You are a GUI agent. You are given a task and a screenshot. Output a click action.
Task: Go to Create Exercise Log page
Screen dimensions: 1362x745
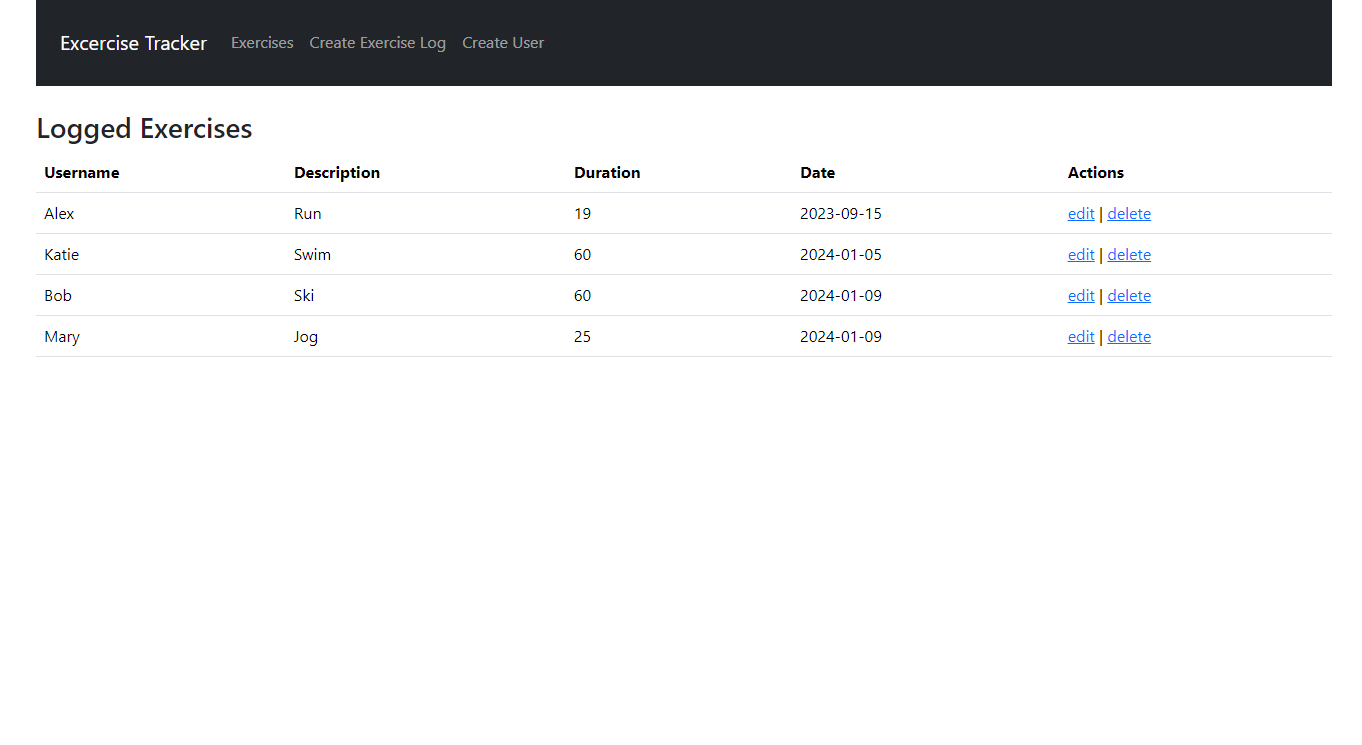coord(377,43)
